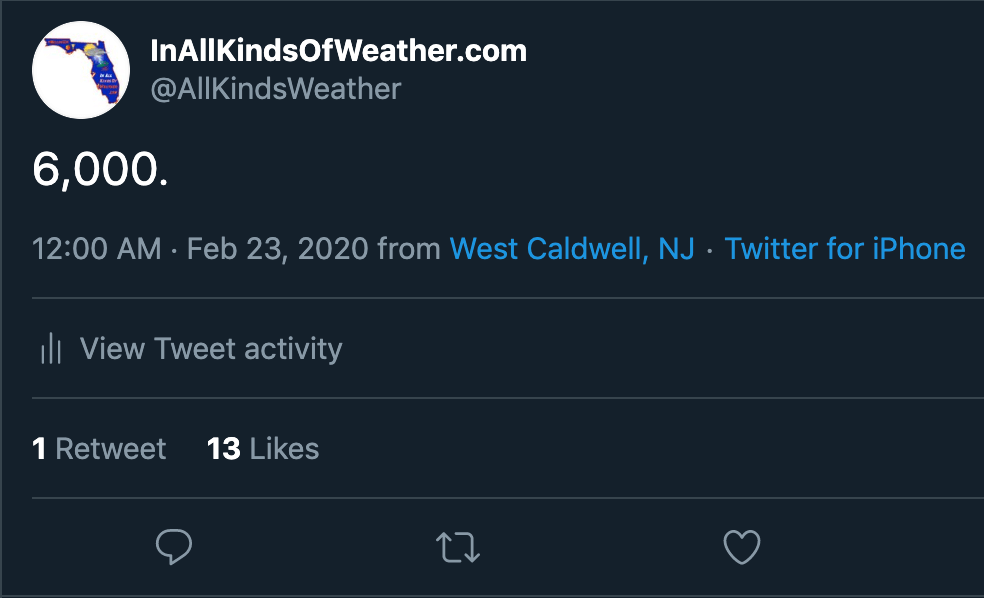Click the tweet text 6,000.
Screen dimensions: 984x598
pyautogui.click(x=100, y=169)
